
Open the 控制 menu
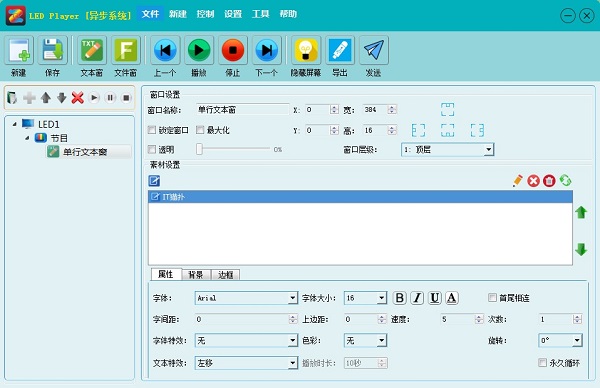pos(205,14)
